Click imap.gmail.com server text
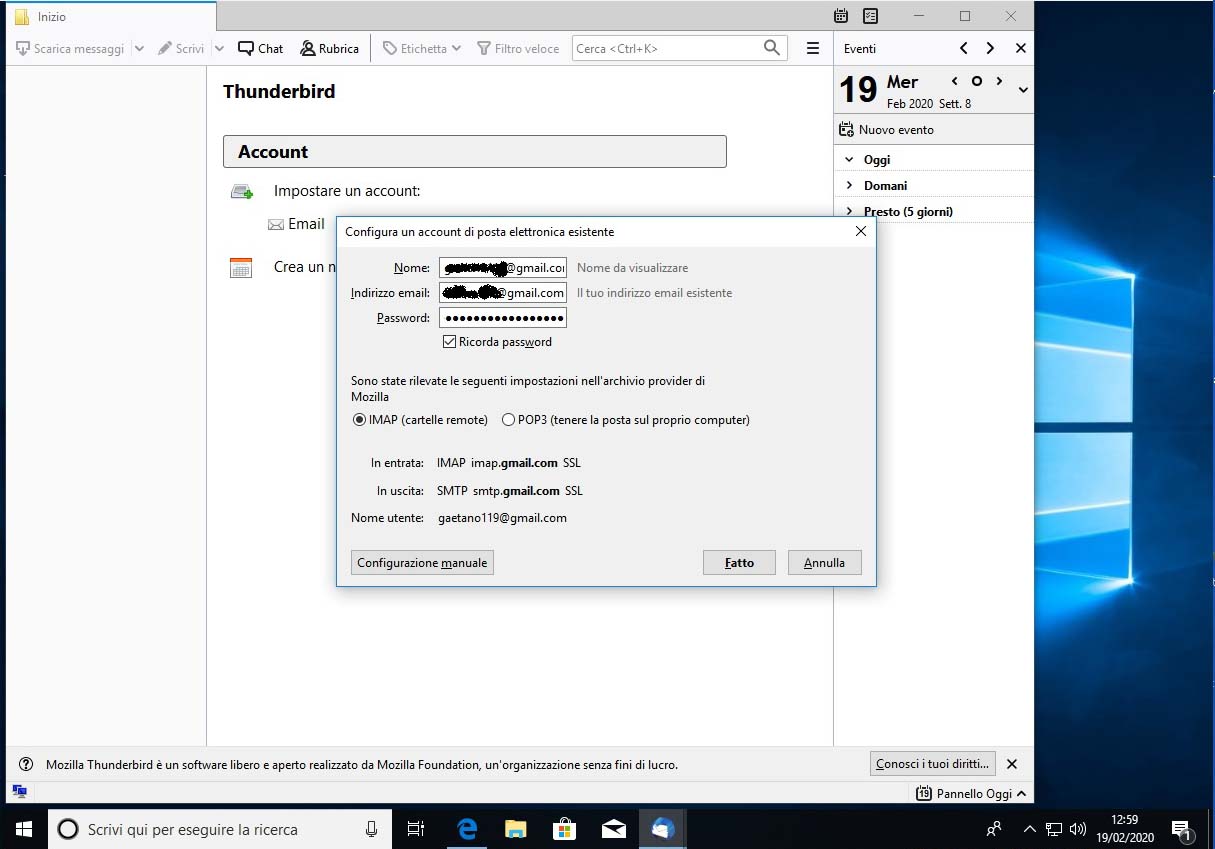 514,463
